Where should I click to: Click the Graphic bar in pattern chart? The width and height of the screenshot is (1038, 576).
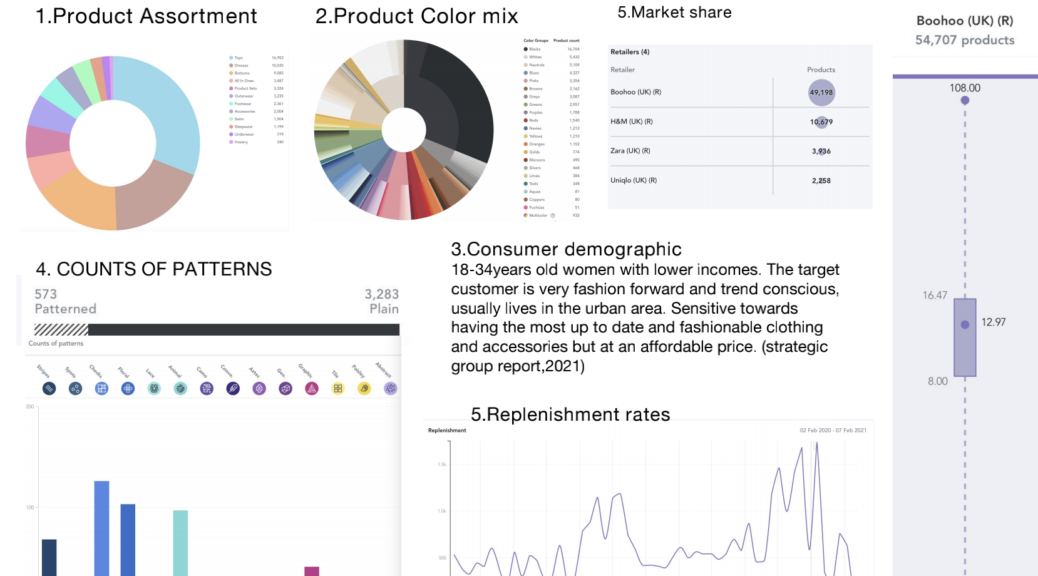point(311,571)
